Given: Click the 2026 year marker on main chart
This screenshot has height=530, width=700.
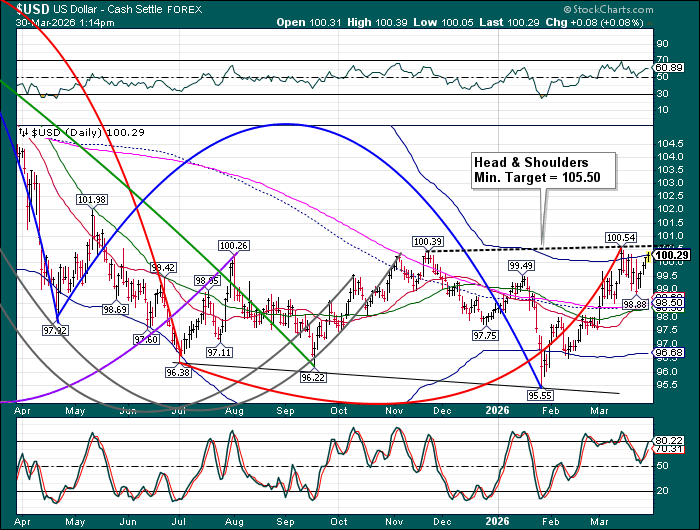Looking at the screenshot, I should pos(497,408).
